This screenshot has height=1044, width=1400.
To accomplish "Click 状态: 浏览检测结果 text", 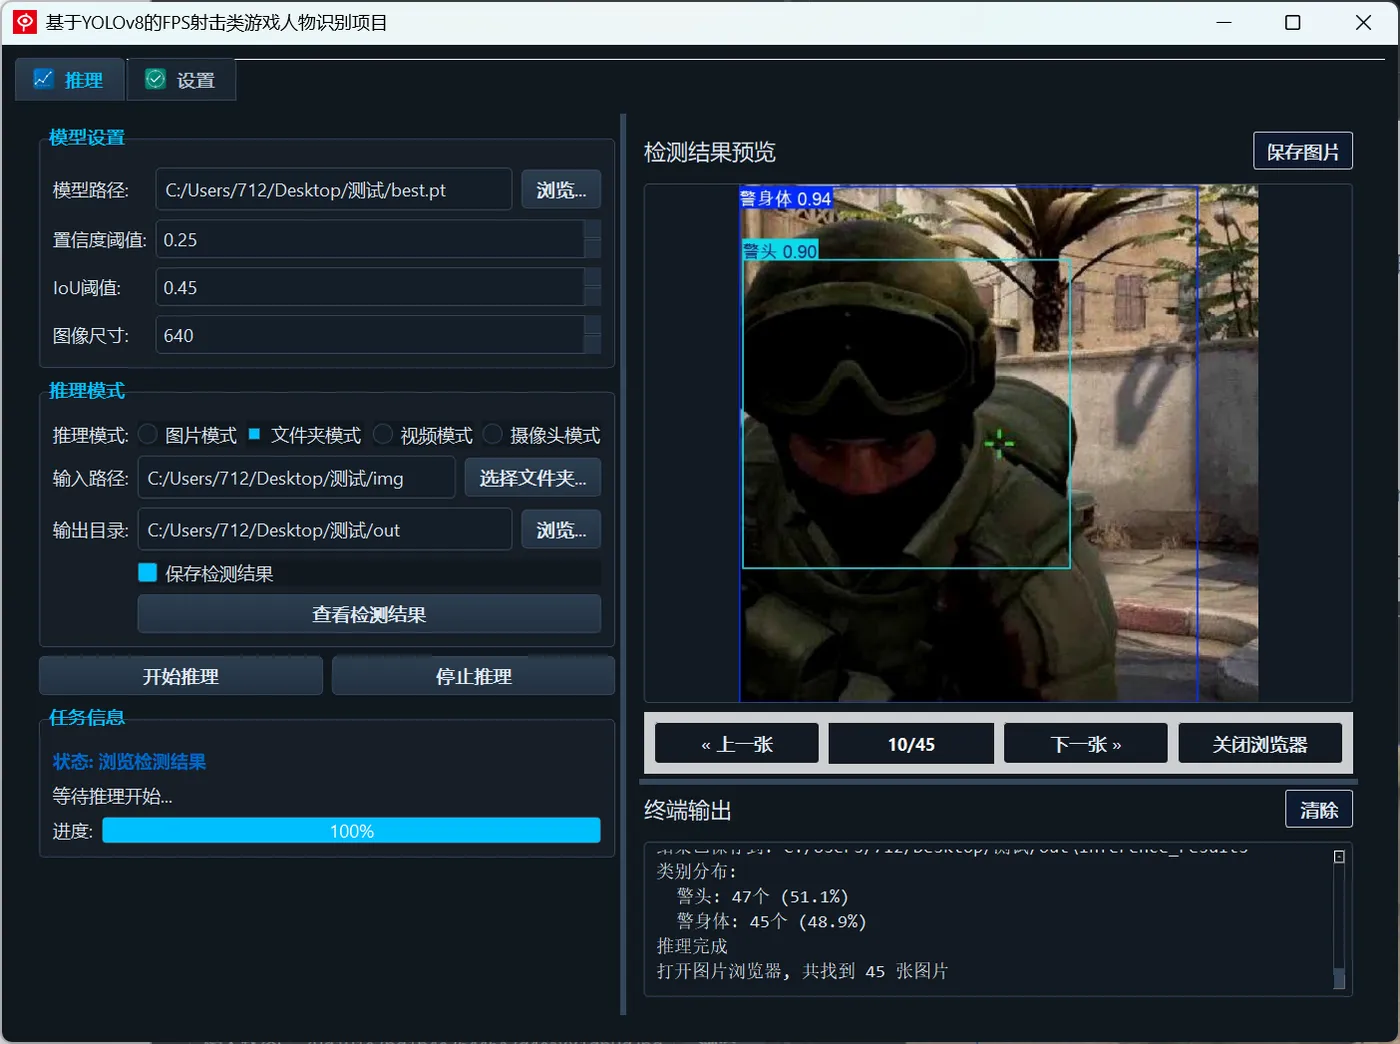I will [129, 762].
